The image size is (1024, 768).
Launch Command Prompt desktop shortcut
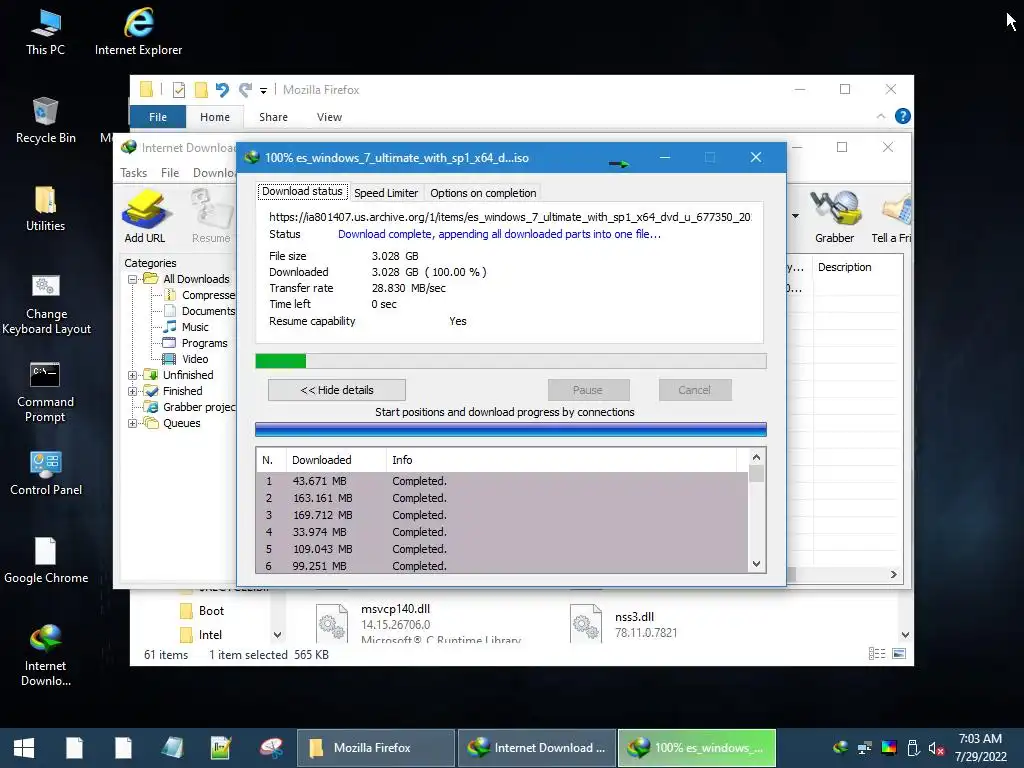pos(45,392)
